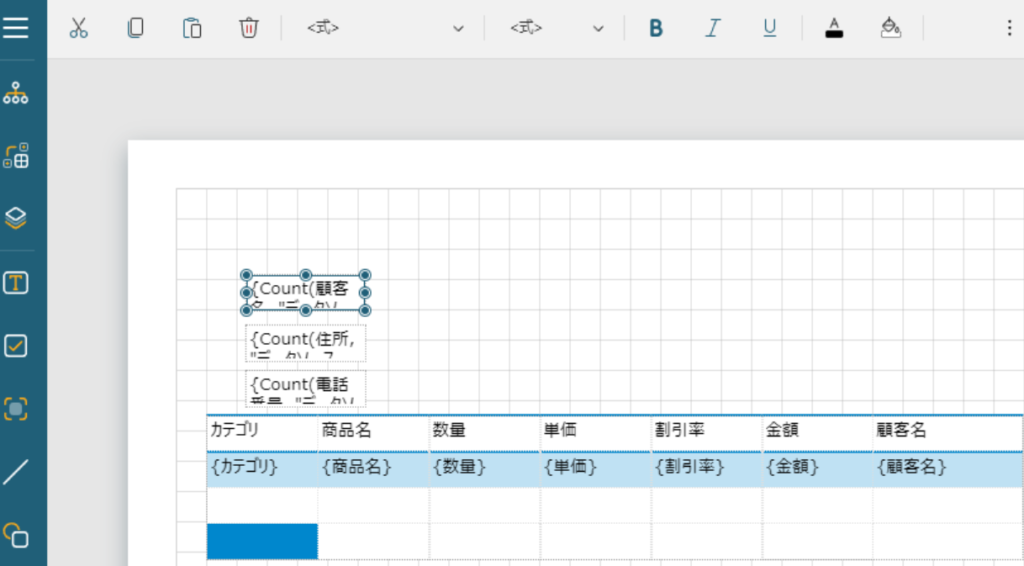
Task: Select the Line tool in sidebar
Action: 16,471
